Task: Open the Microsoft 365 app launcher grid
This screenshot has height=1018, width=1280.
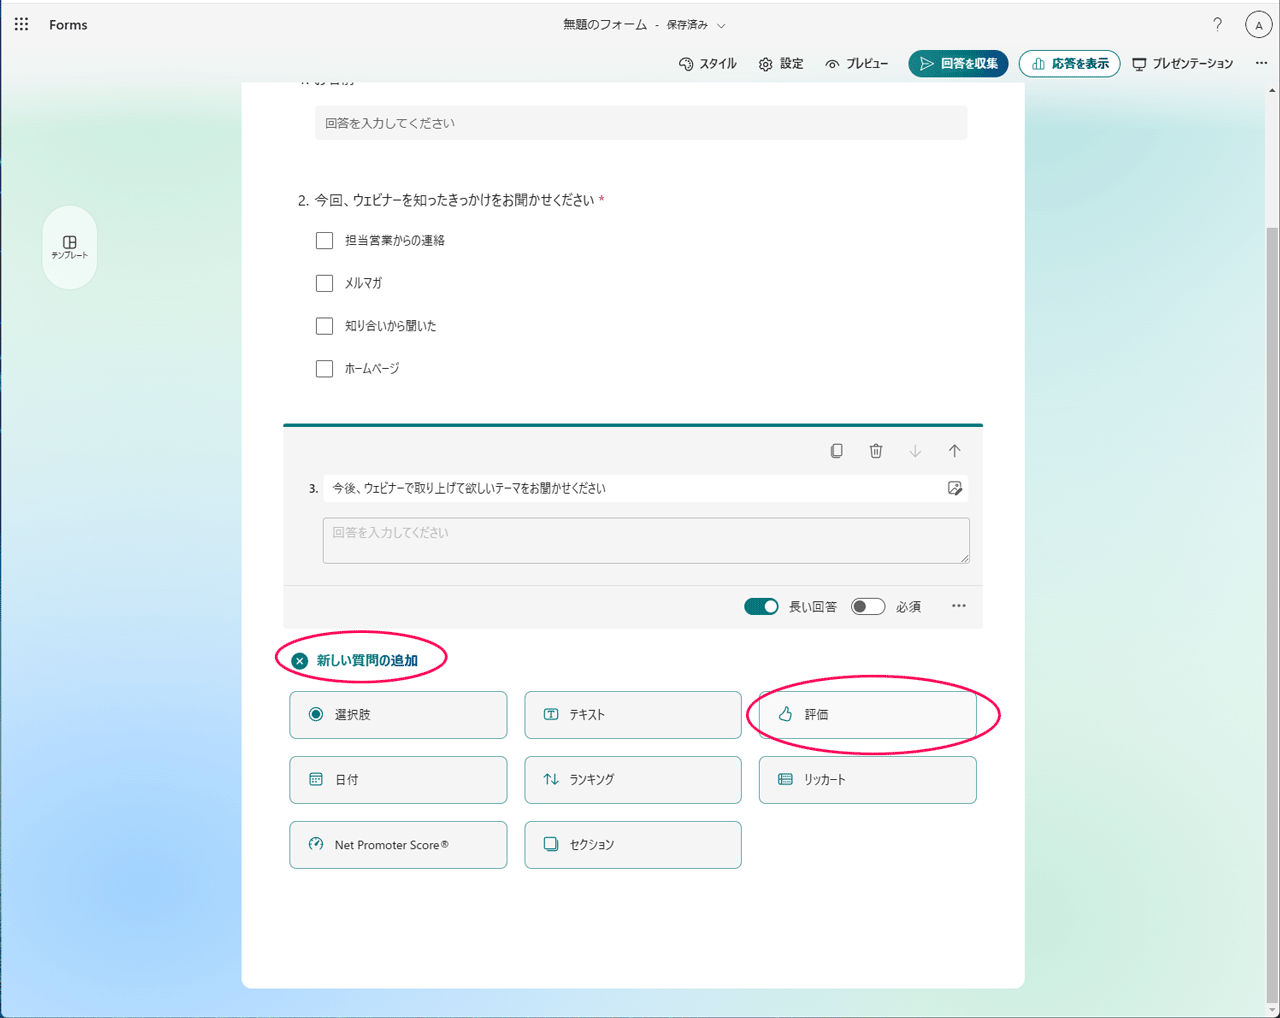Action: pos(21,24)
